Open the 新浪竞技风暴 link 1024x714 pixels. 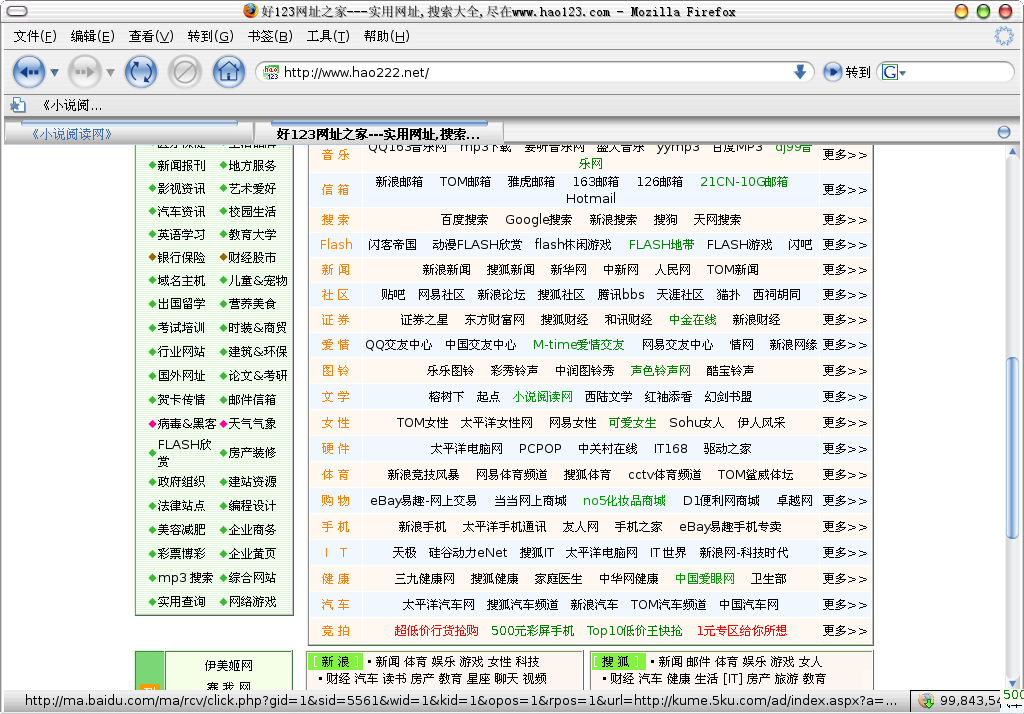[423, 474]
